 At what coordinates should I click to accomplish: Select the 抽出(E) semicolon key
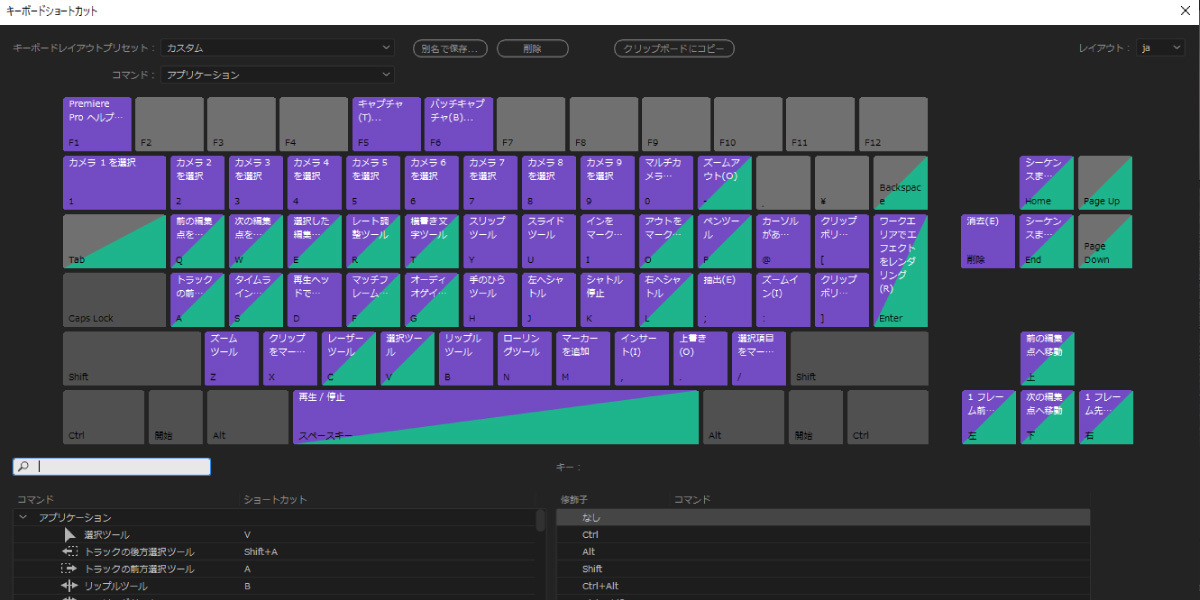[726, 299]
